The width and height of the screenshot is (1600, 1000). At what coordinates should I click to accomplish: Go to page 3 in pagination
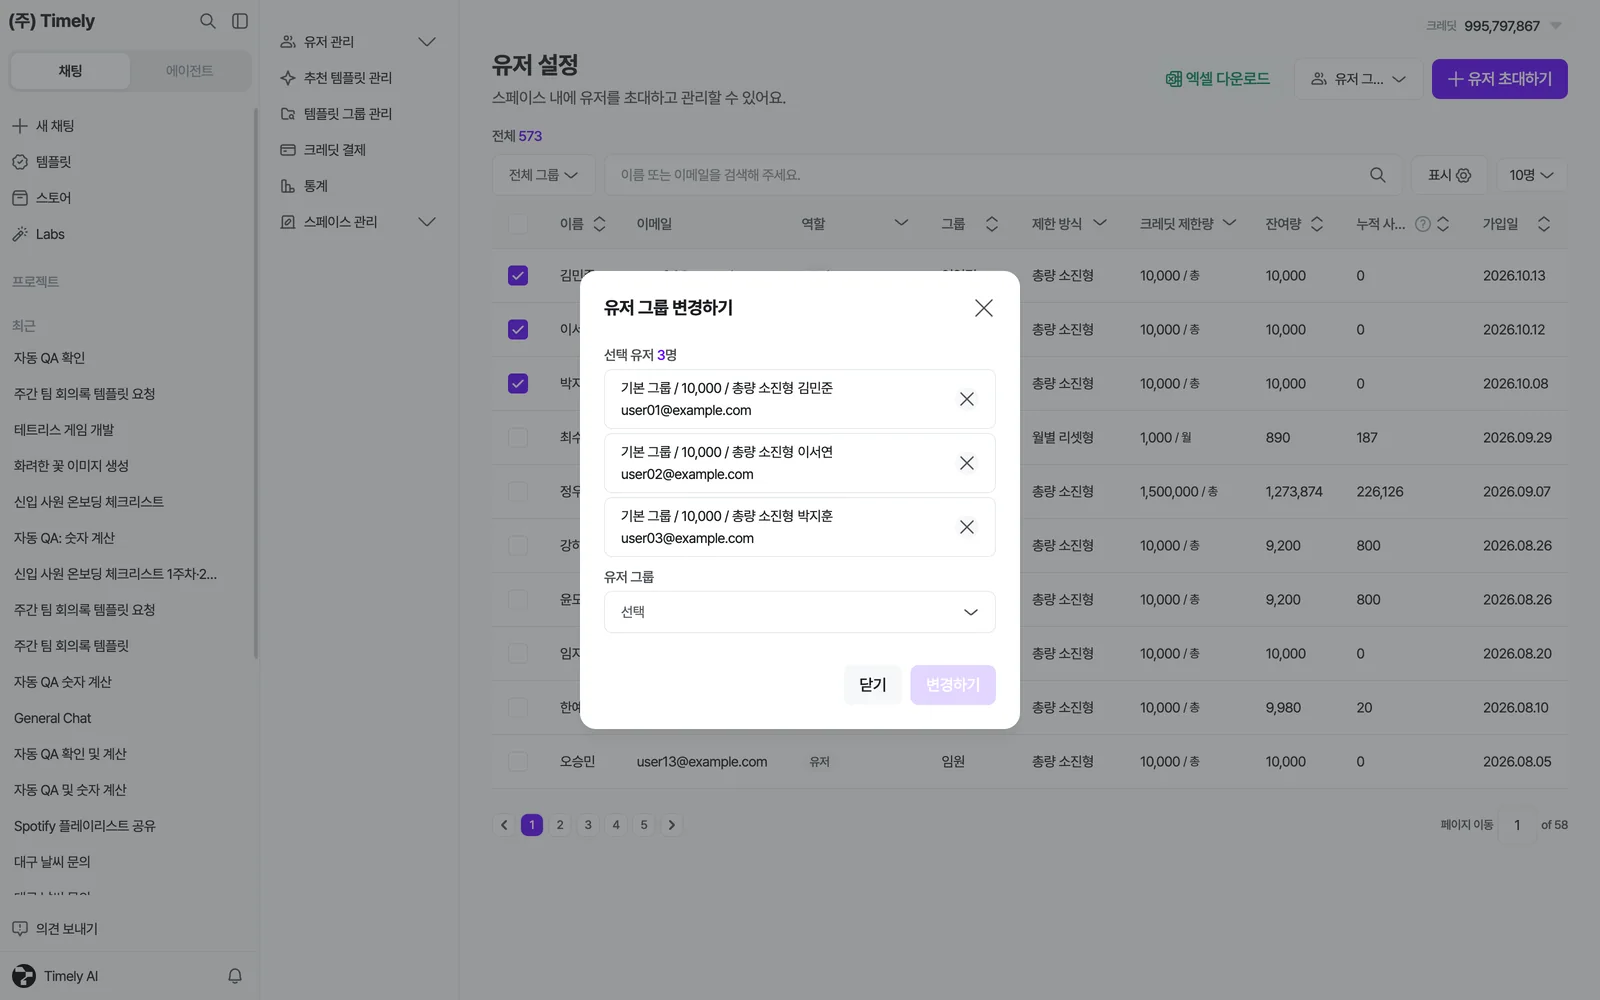point(588,825)
